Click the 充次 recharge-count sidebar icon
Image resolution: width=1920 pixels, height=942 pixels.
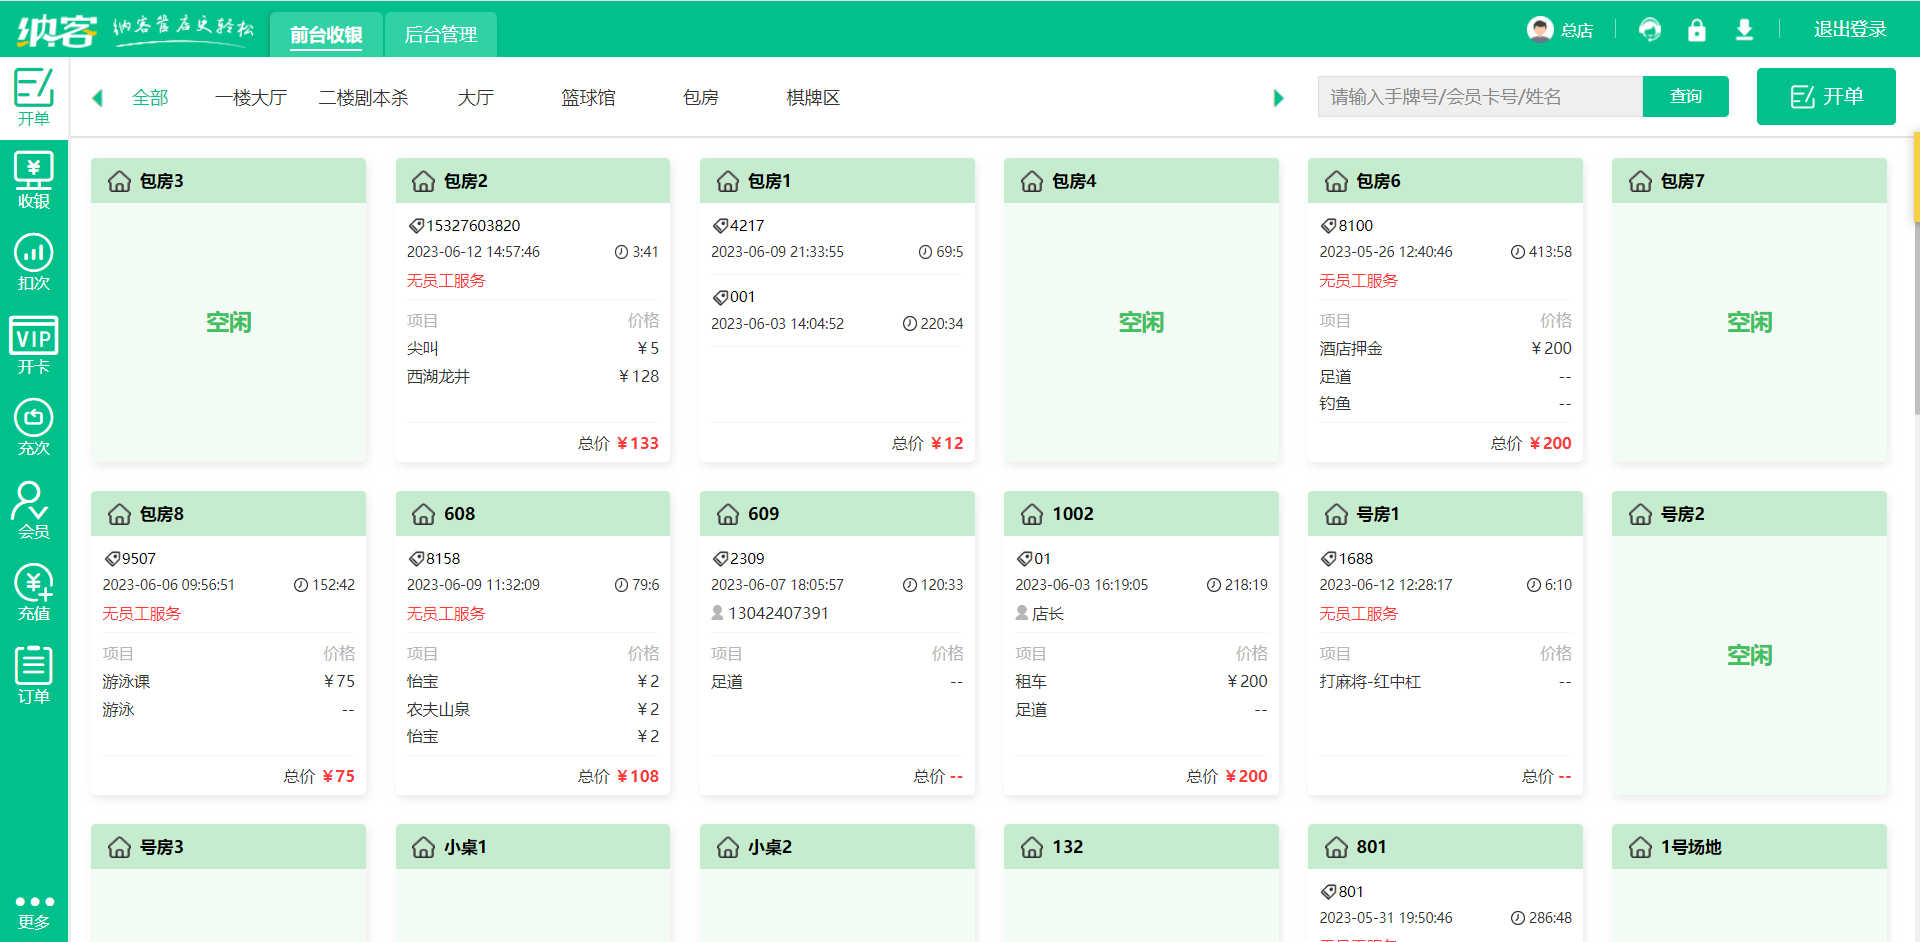(x=33, y=428)
